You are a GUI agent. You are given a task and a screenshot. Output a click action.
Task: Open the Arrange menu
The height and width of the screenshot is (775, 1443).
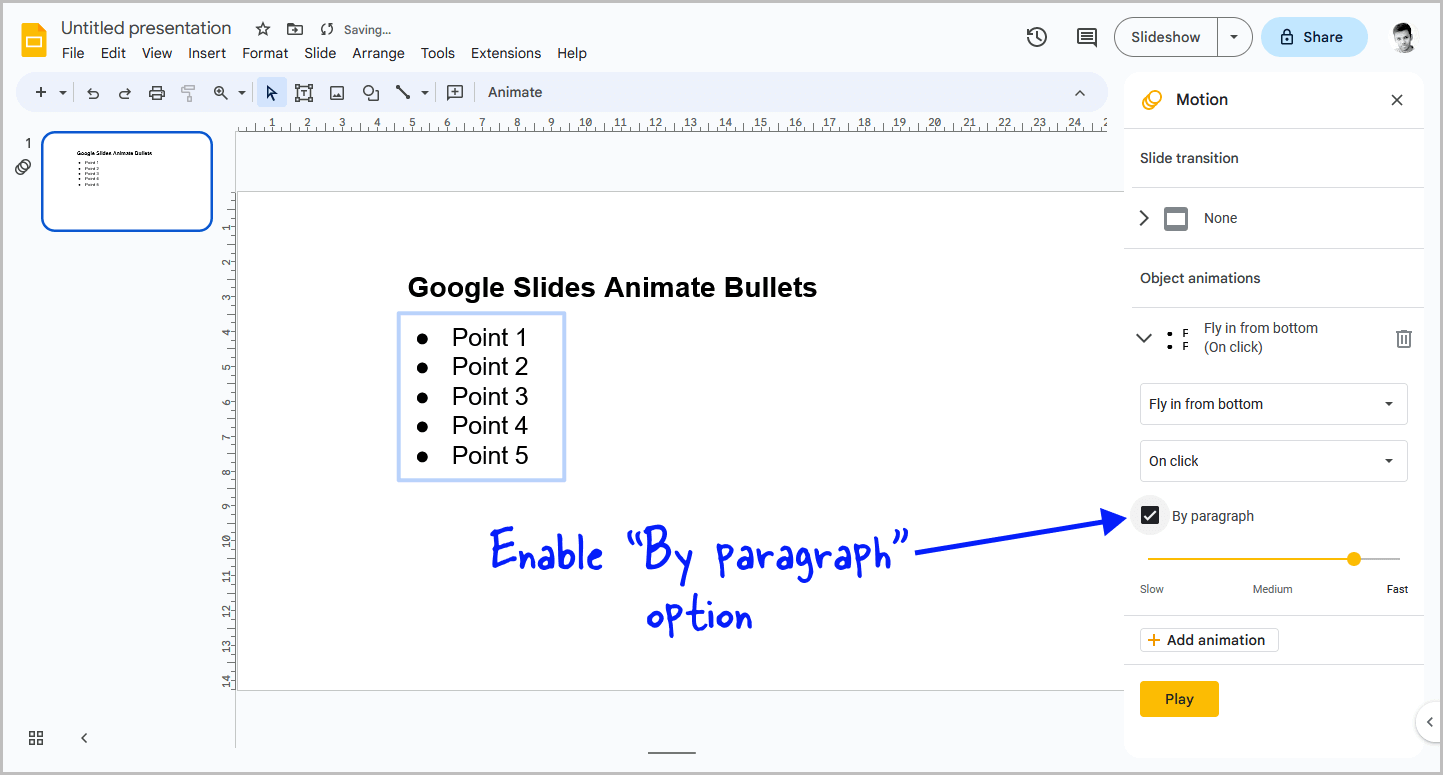coord(378,53)
